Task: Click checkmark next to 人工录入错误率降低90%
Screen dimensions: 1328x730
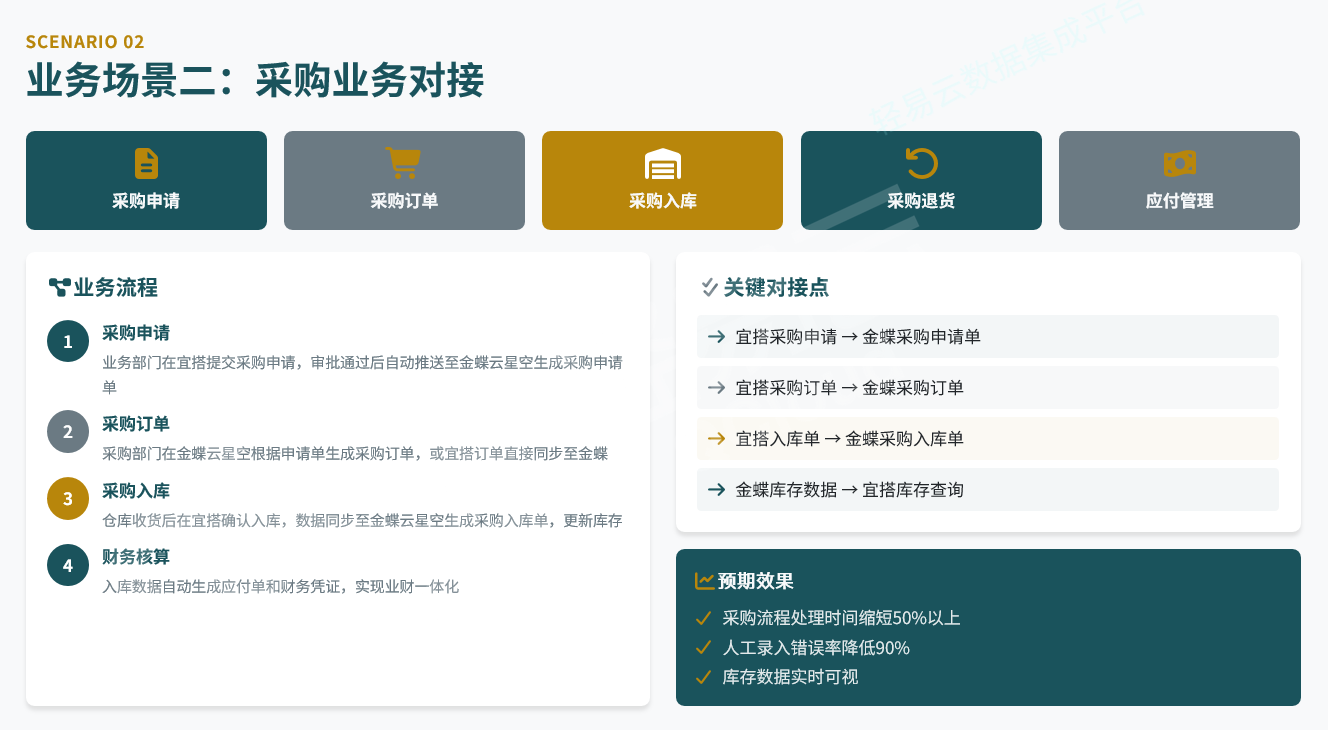Action: (703, 648)
